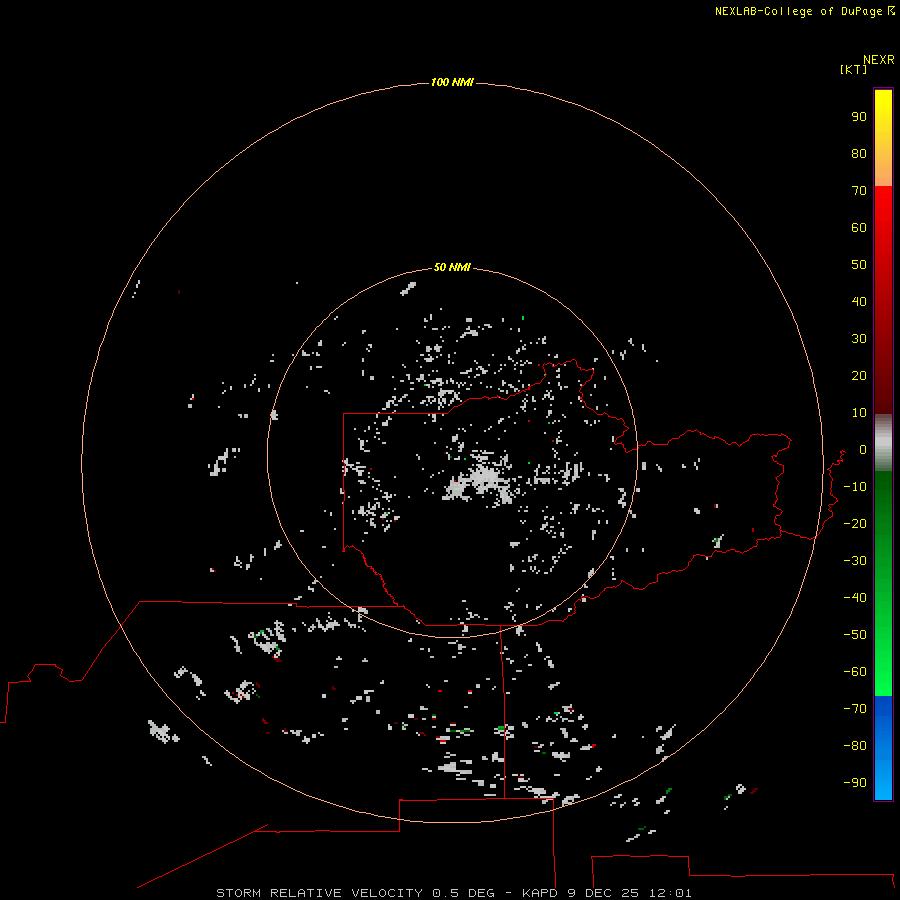Image resolution: width=900 pixels, height=900 pixels.
Task: Click the 0 value on velocity scale
Action: (863, 449)
